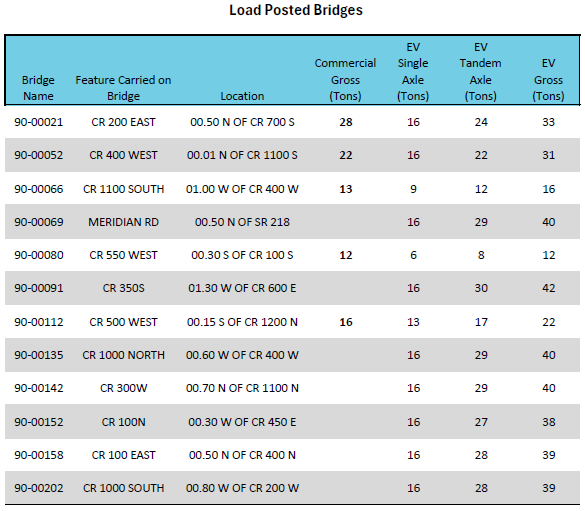Click the CR 400 WEST cell
This screenshot has height=511, width=585.
point(123,155)
